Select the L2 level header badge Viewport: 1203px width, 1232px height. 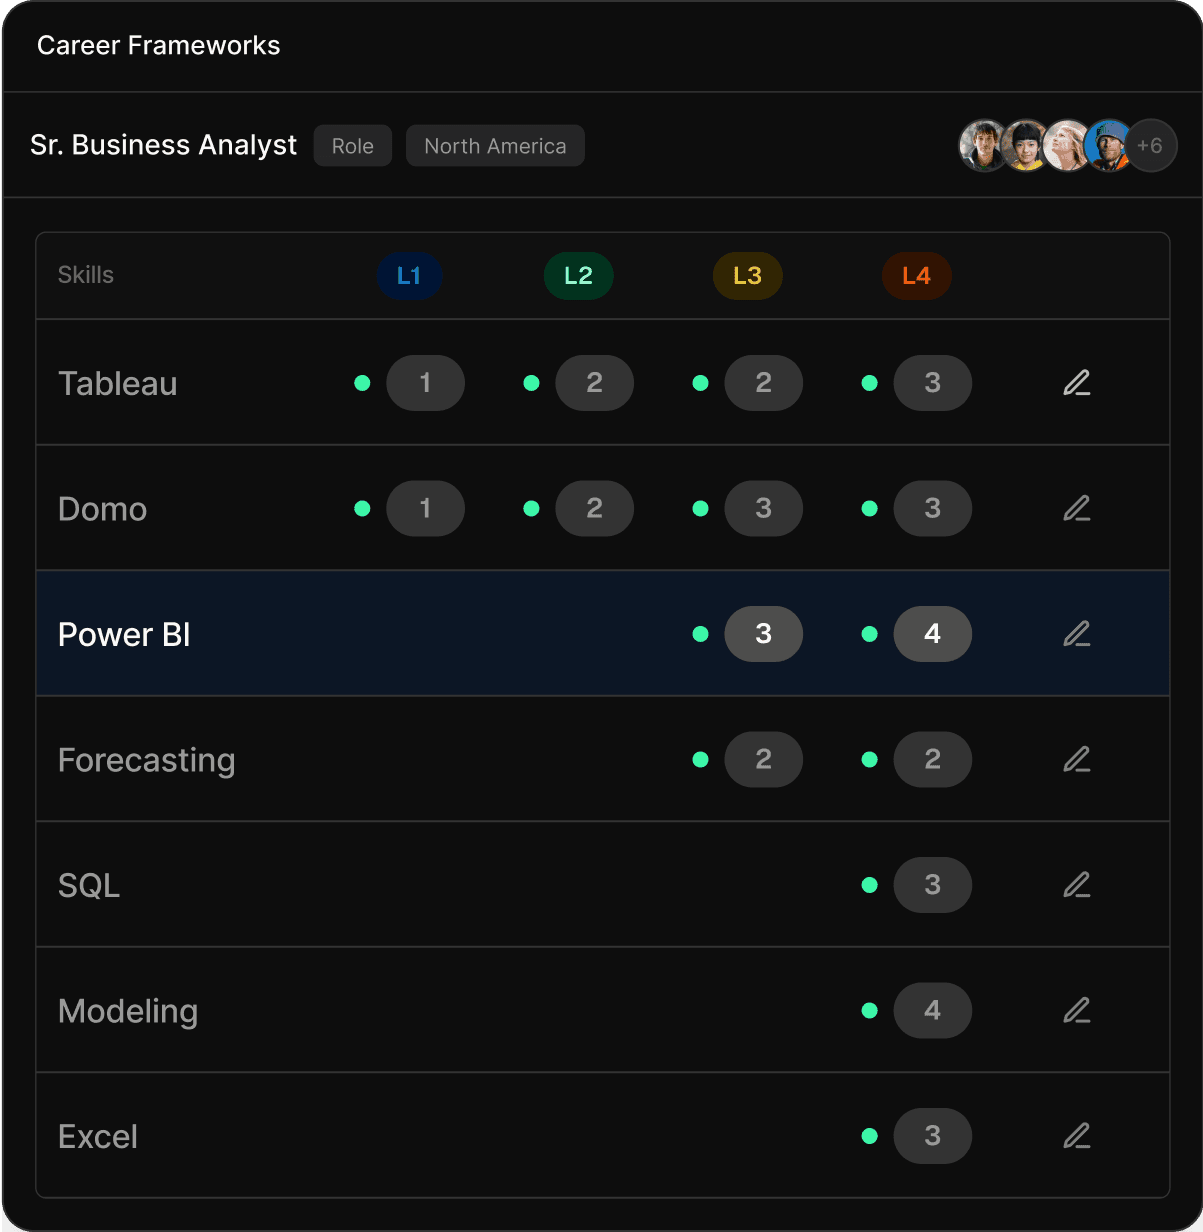click(578, 276)
